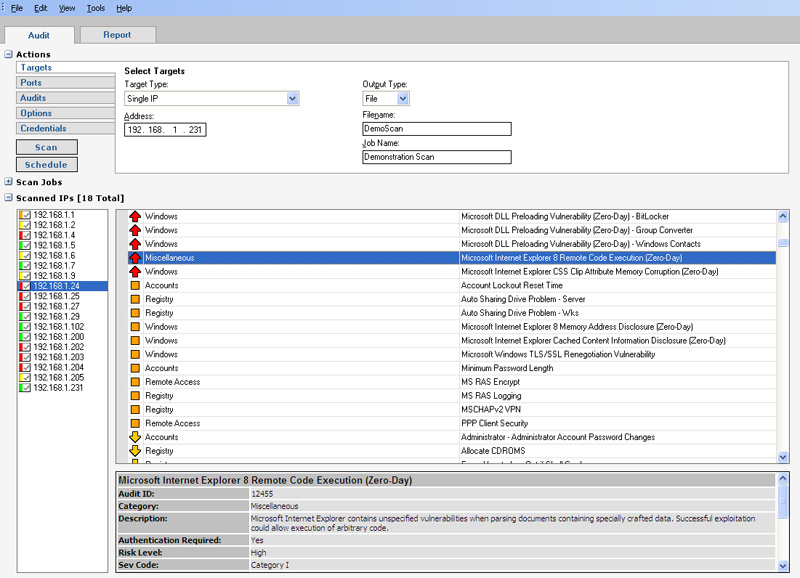
Task: Click the Job Name field
Action: click(x=437, y=157)
